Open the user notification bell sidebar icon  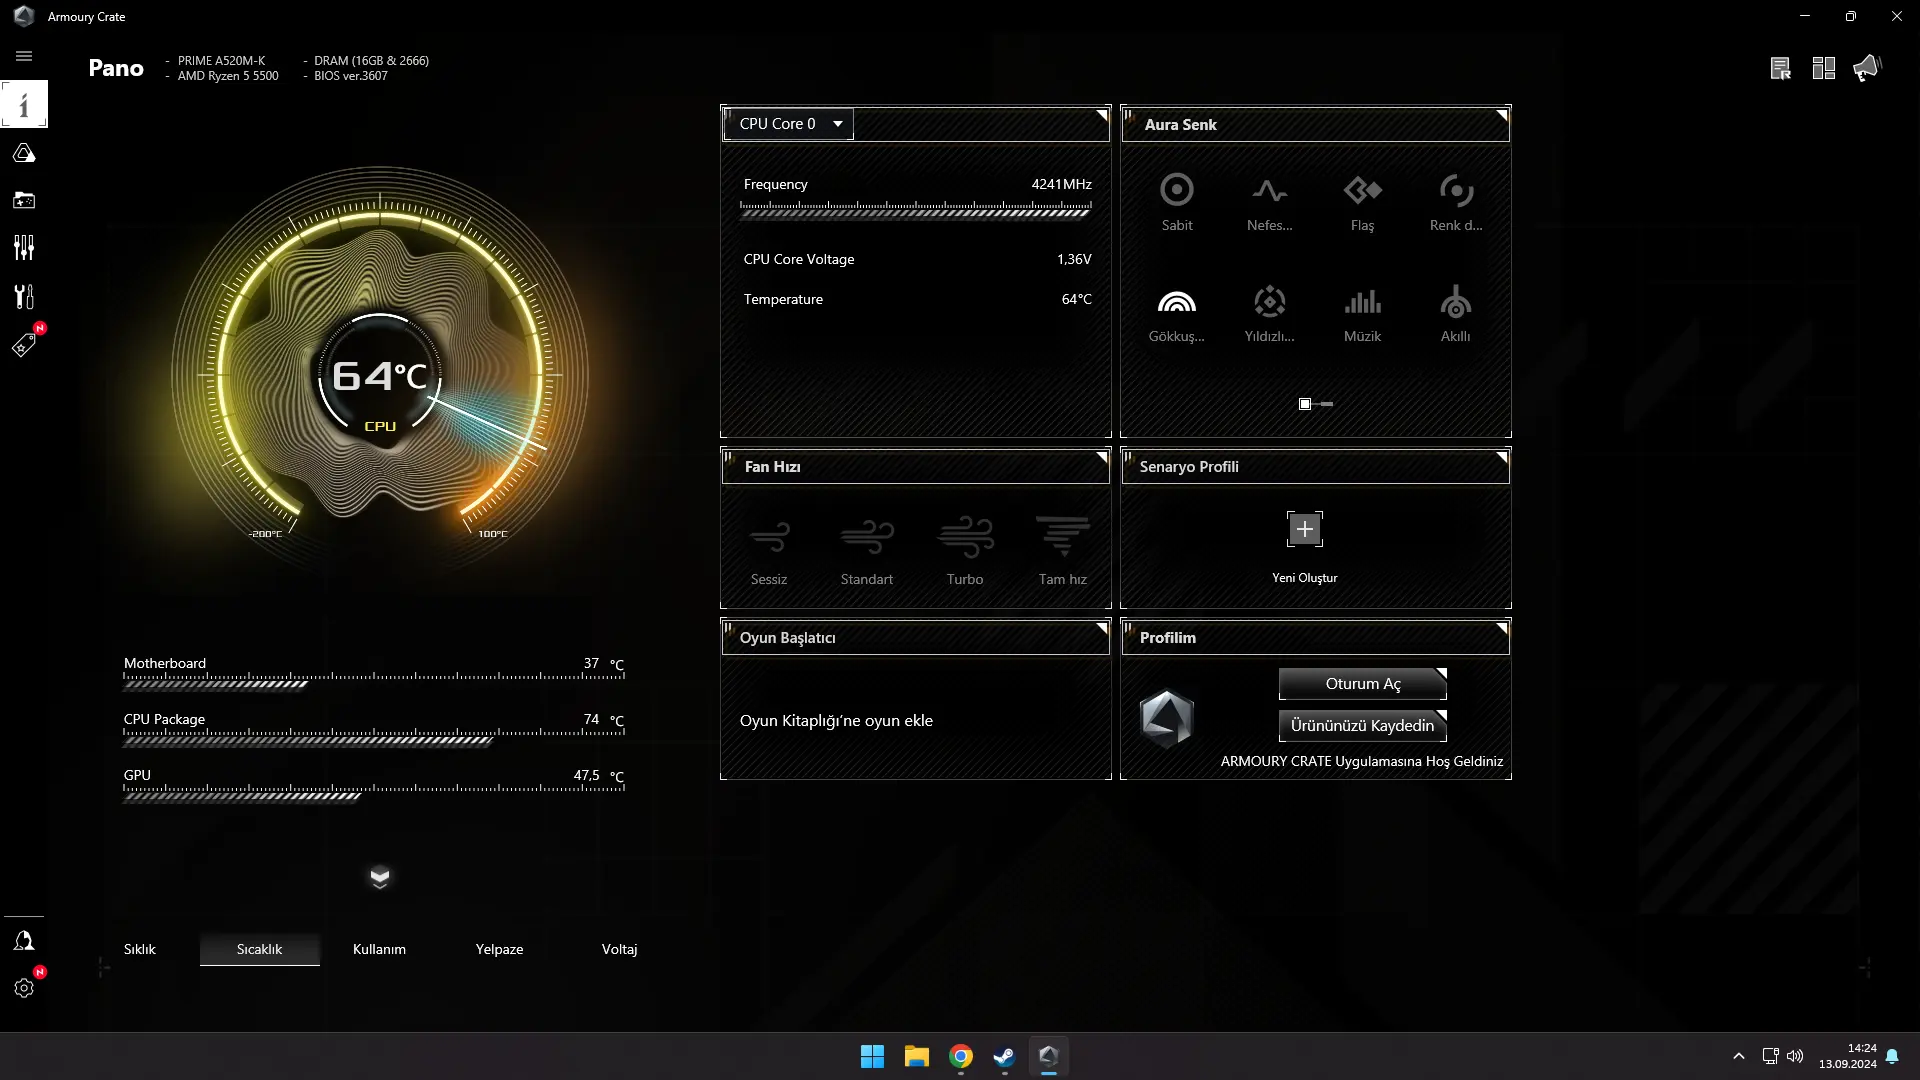pos(24,941)
